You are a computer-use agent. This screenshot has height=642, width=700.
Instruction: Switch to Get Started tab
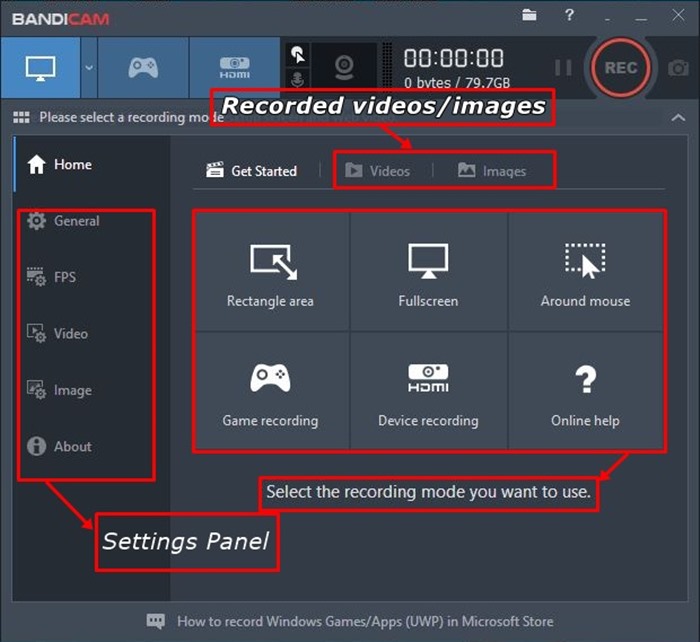pyautogui.click(x=251, y=171)
